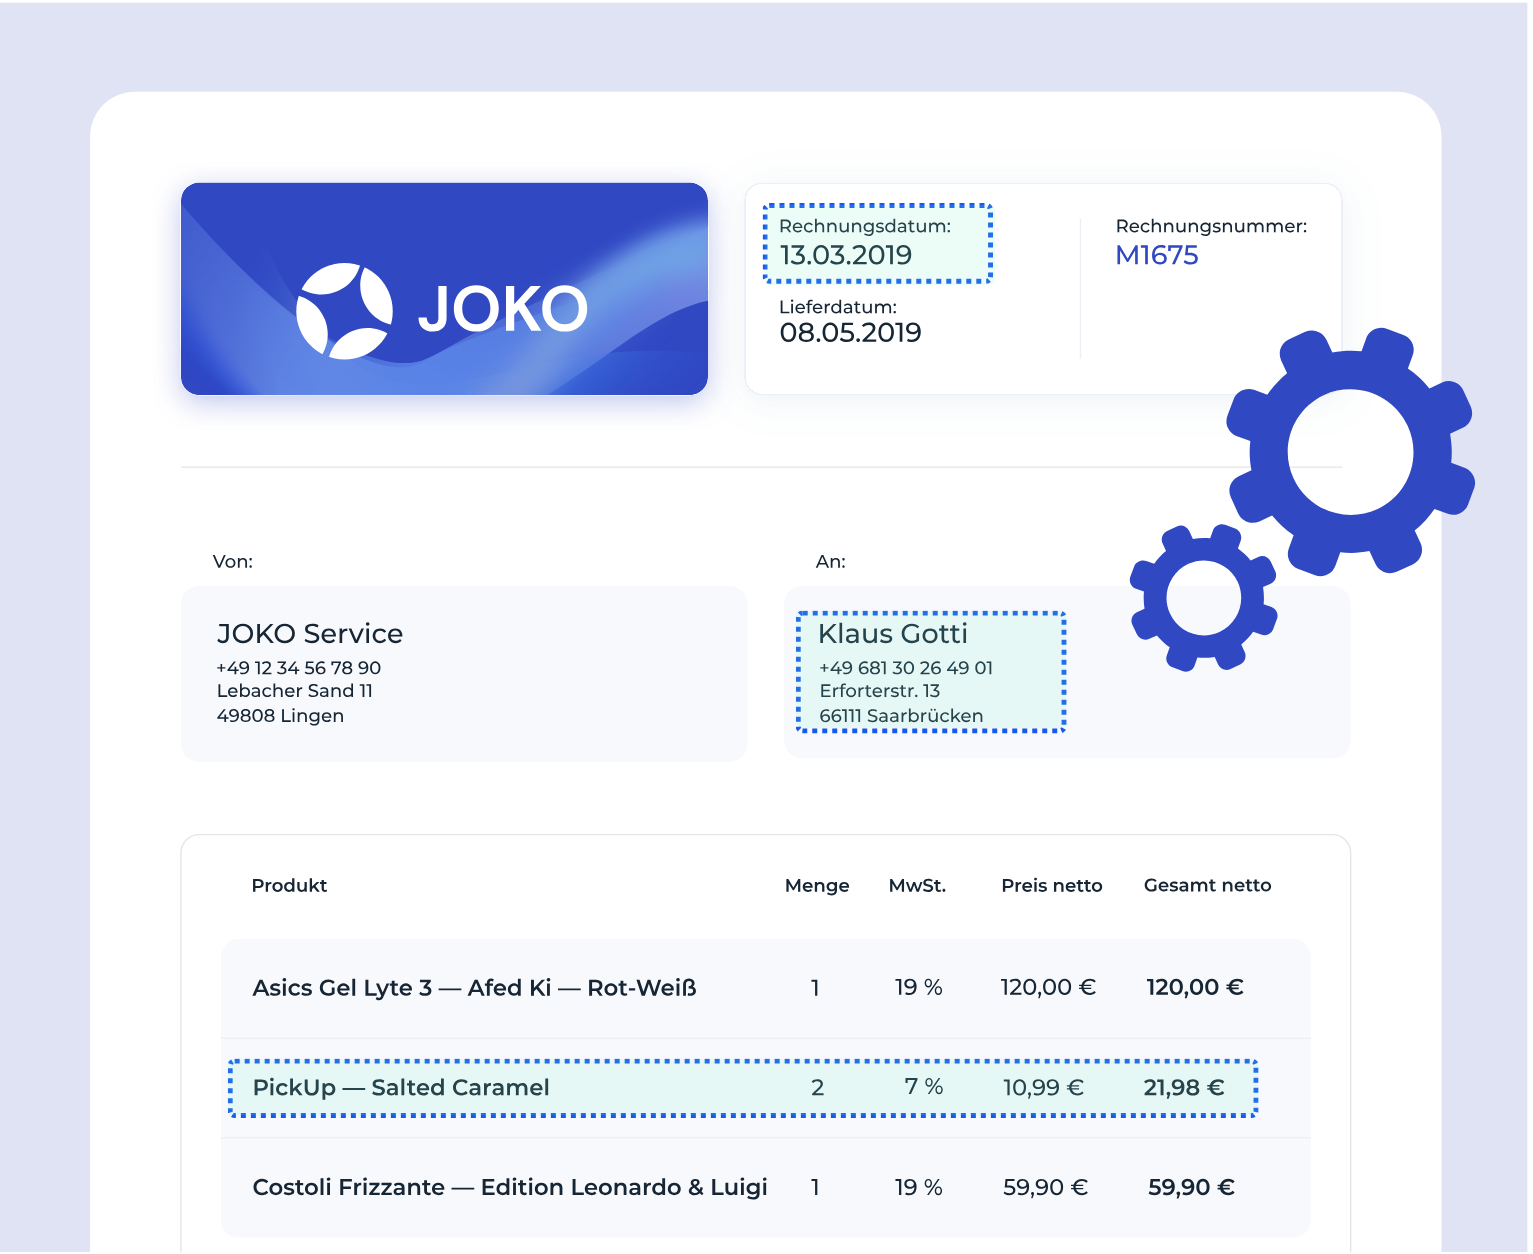Image resolution: width=1533 pixels, height=1254 pixels.
Task: Select delivery date 08.05.2019
Action: [x=851, y=333]
